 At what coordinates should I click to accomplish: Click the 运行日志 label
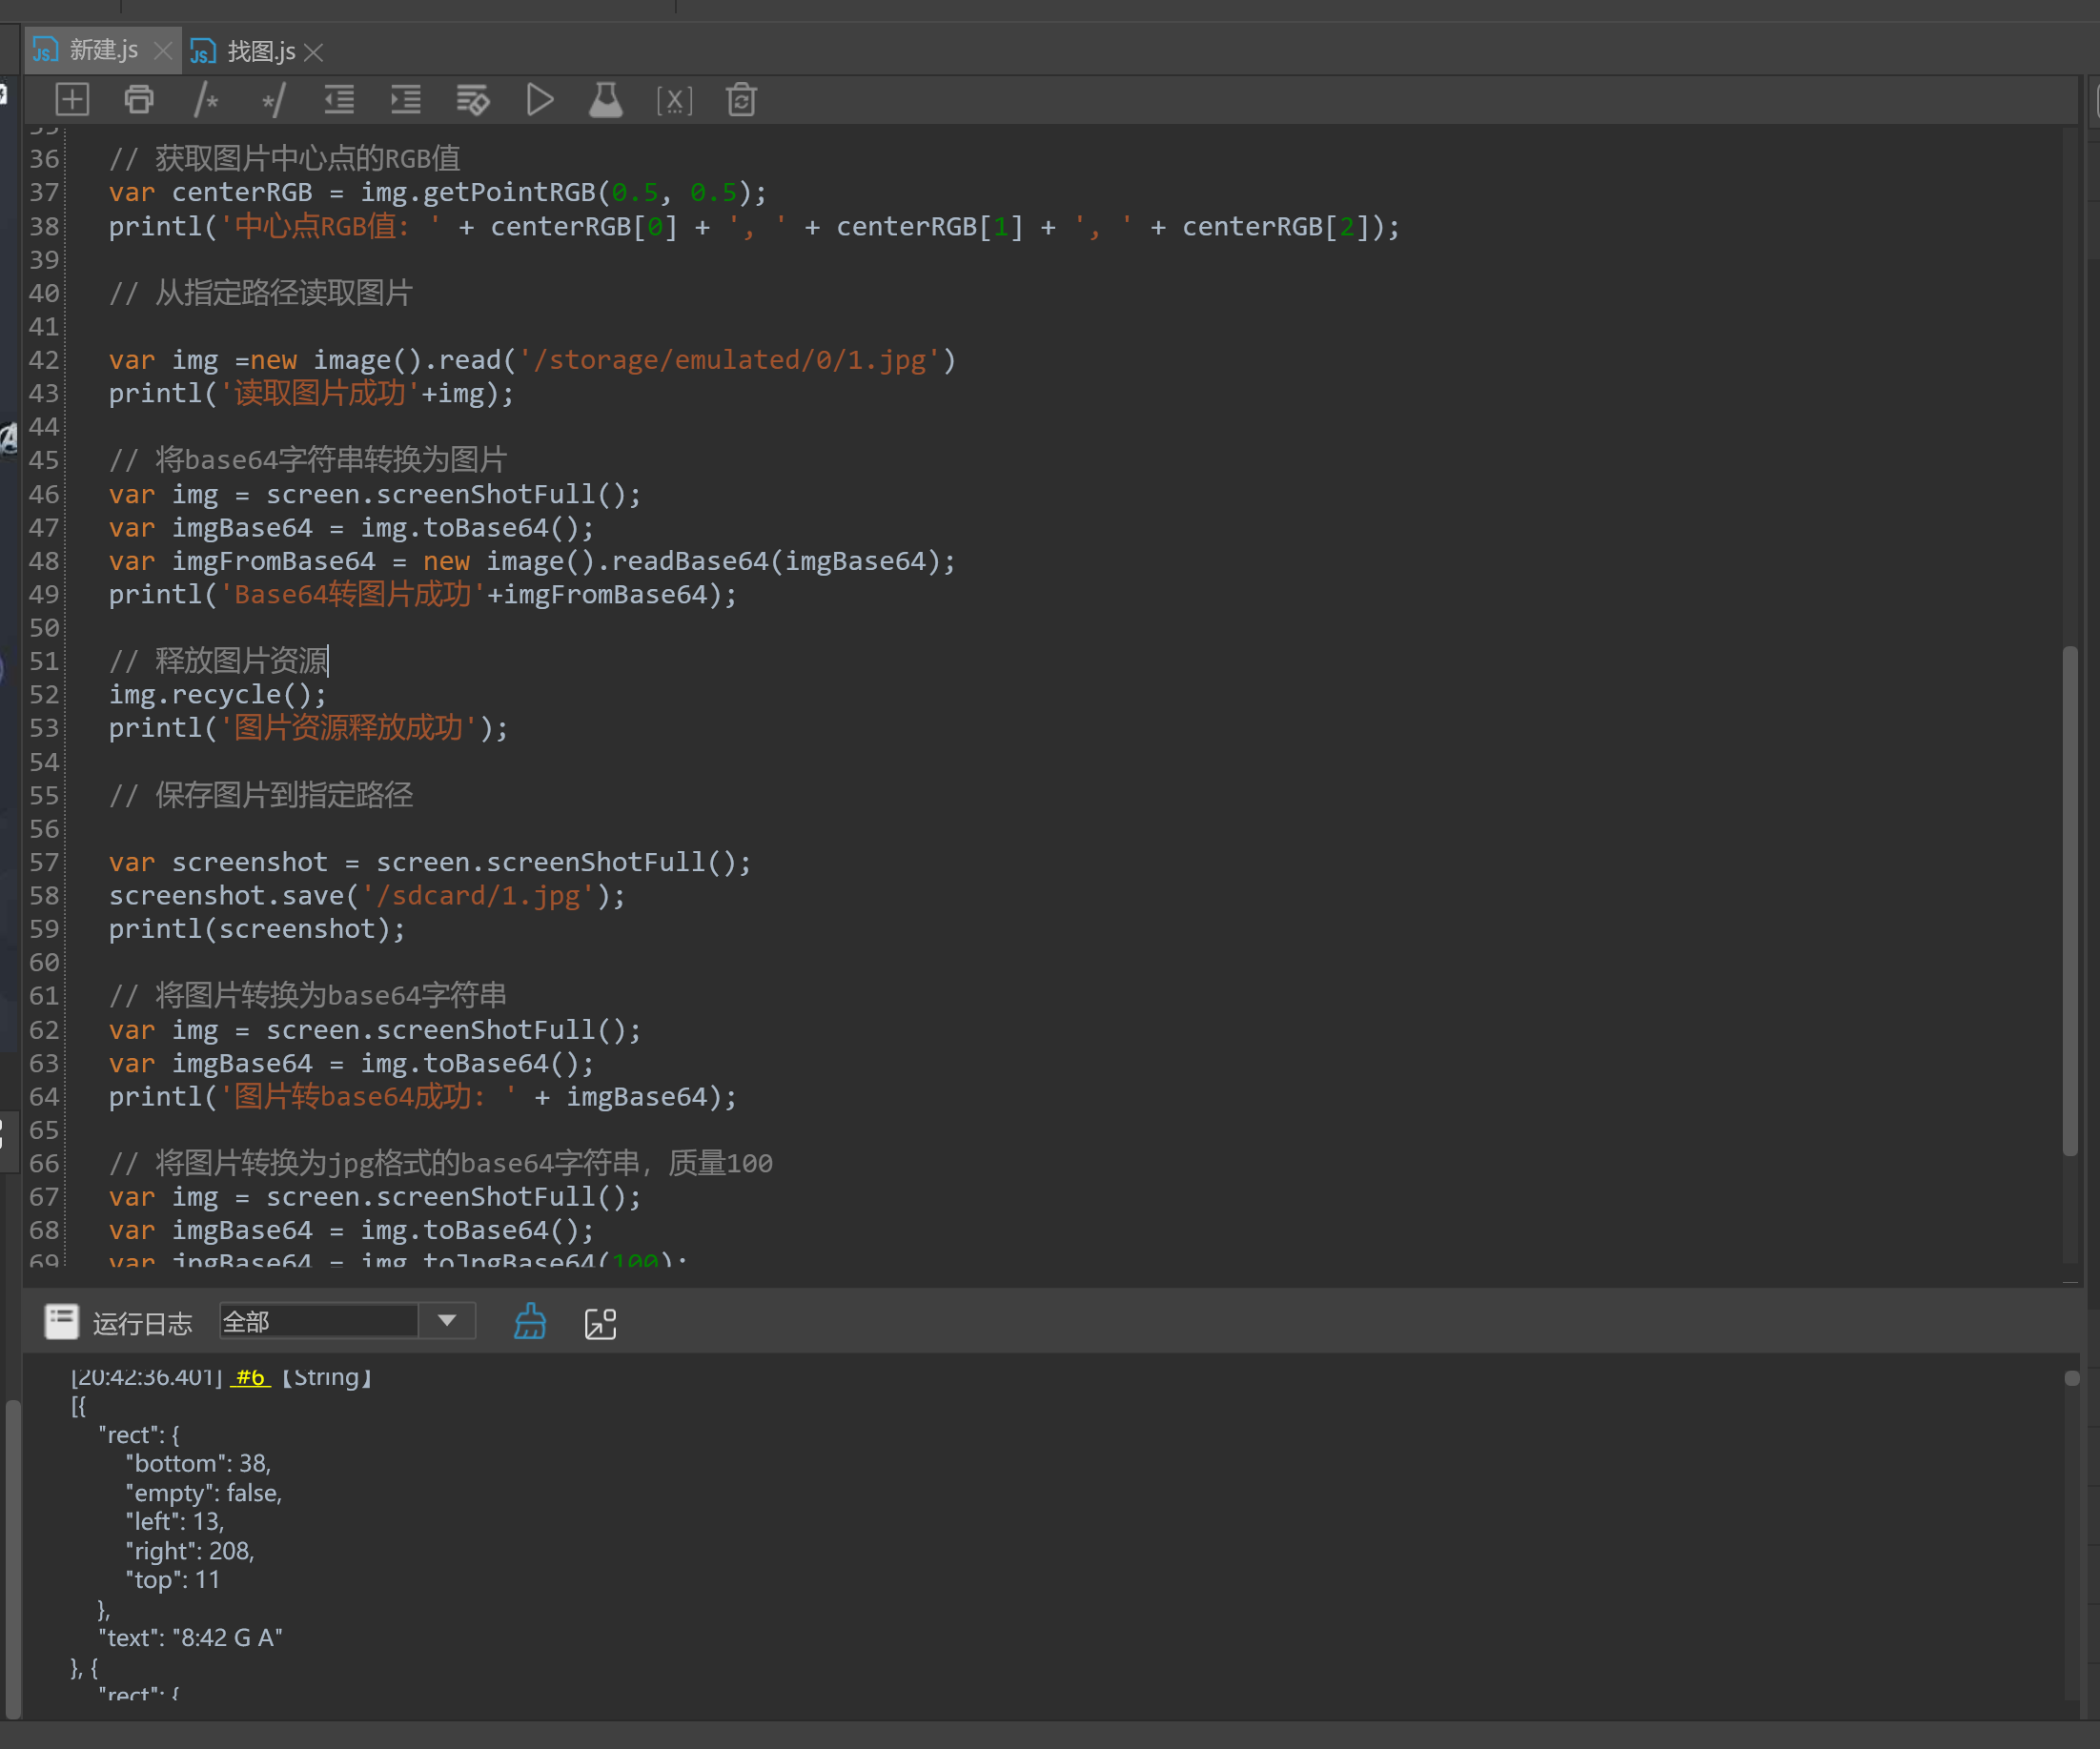pos(142,1323)
